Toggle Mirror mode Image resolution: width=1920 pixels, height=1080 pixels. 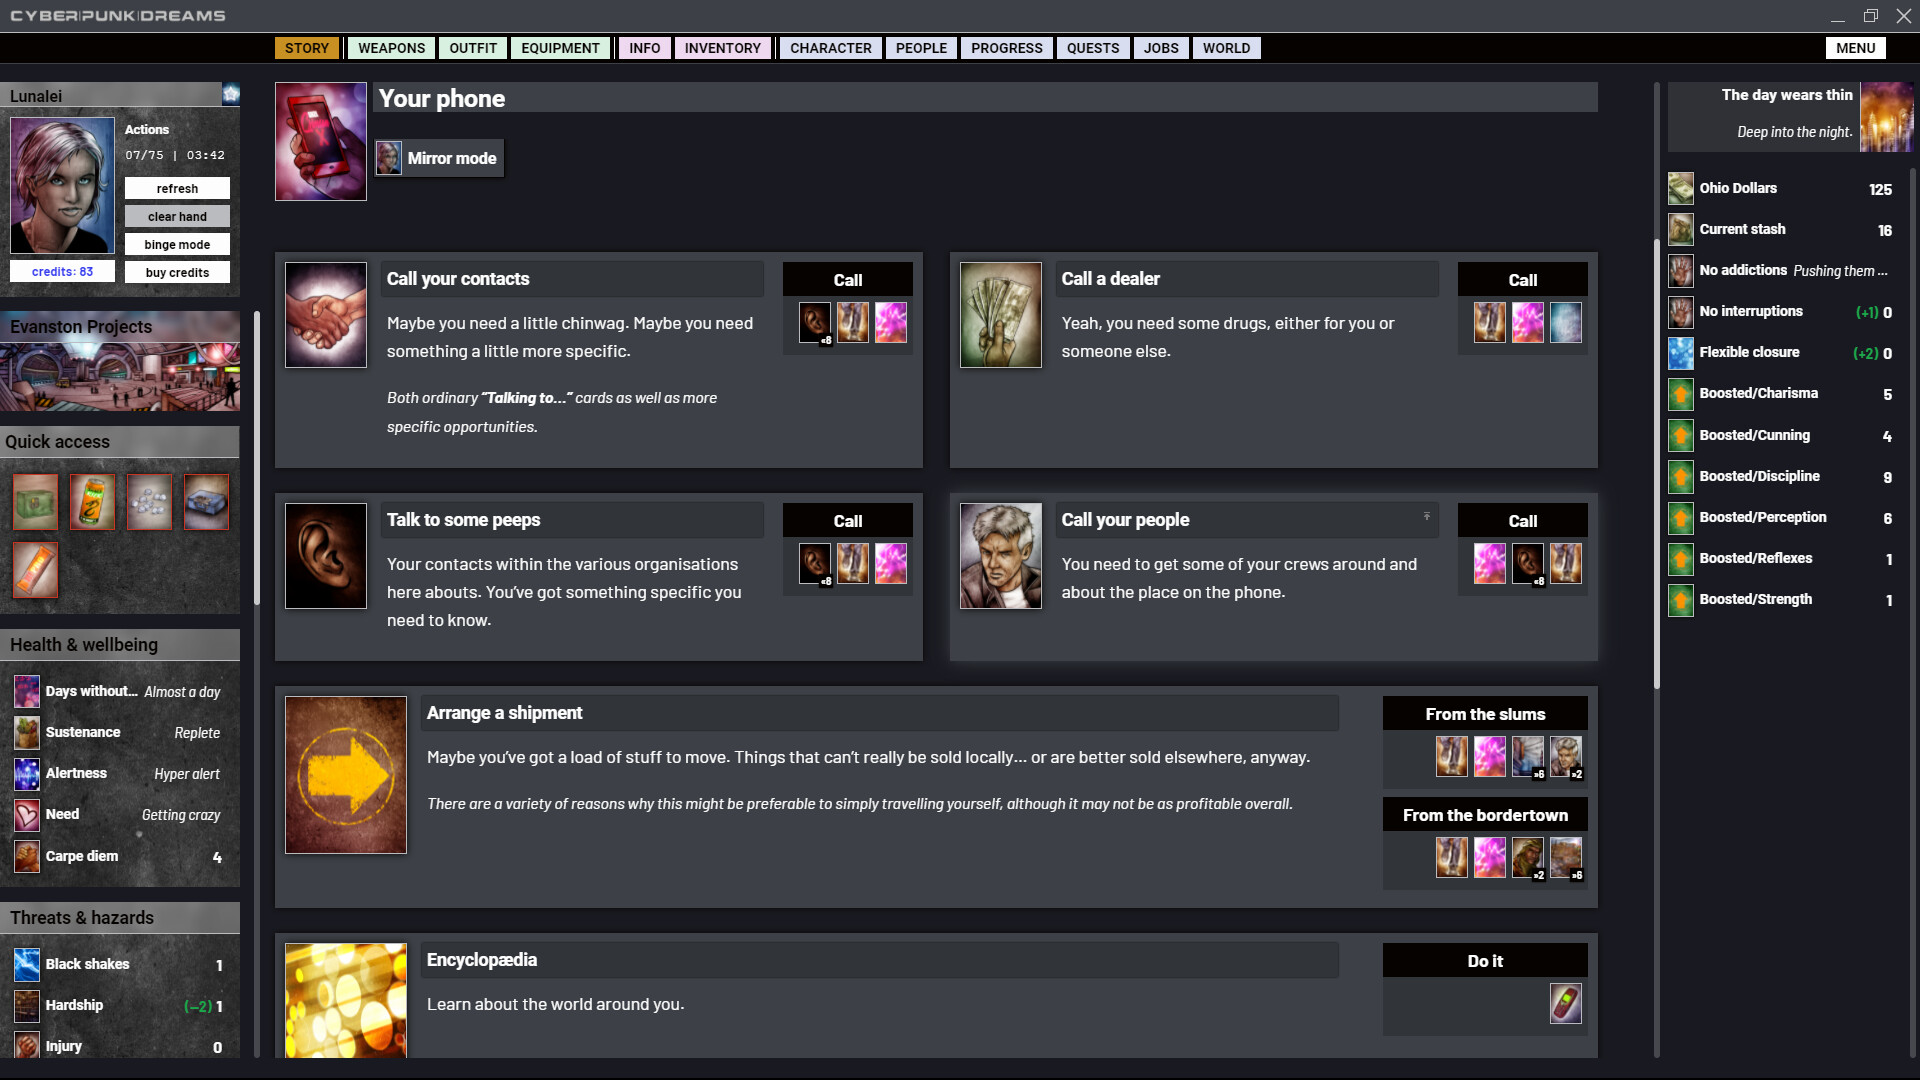[x=438, y=158]
